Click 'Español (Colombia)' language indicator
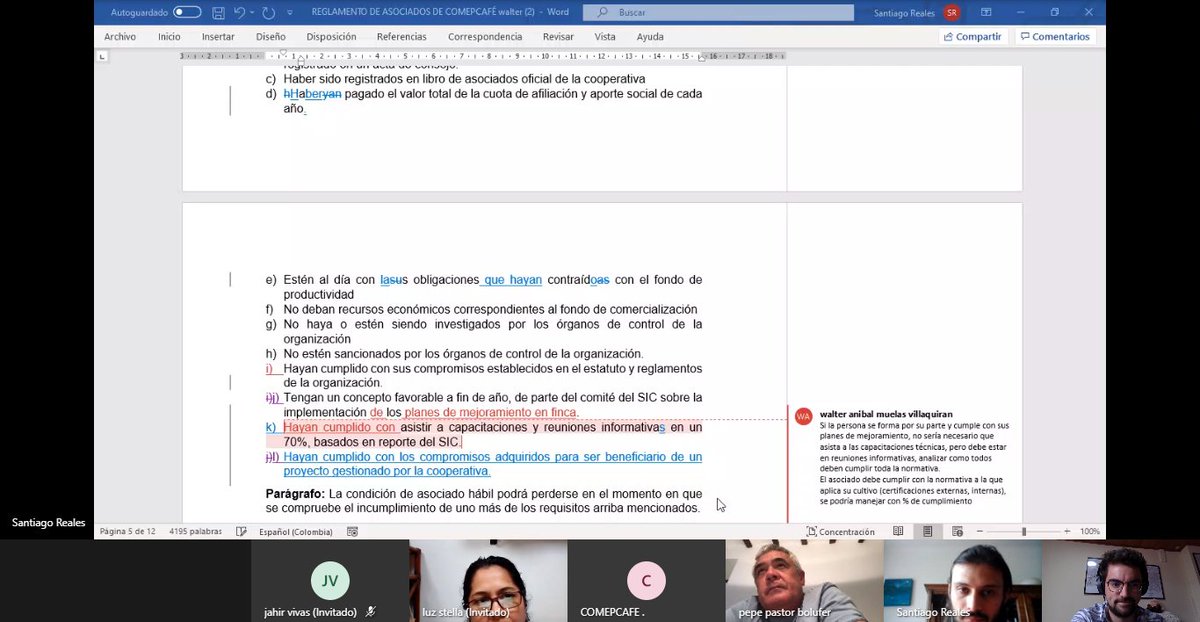Screen dimensions: 1200x622 [x=295, y=532]
